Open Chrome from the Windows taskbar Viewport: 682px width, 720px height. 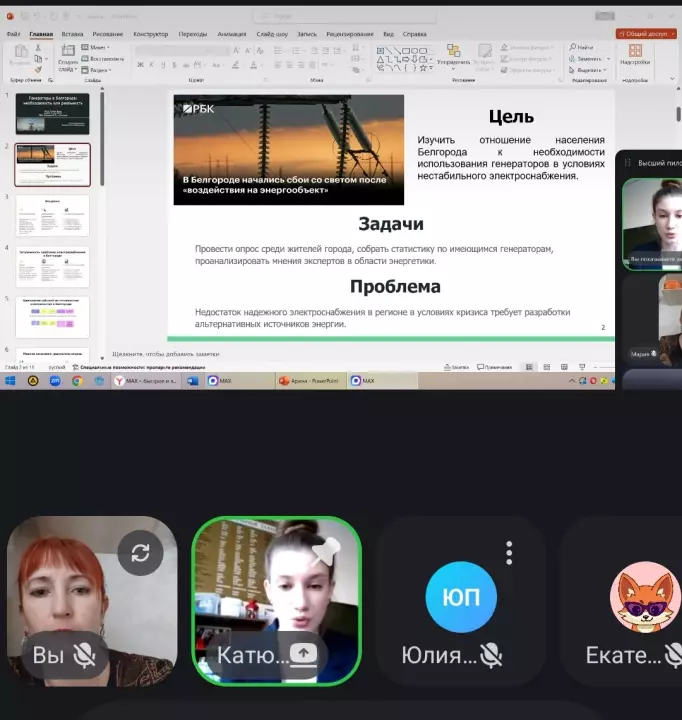coord(77,381)
